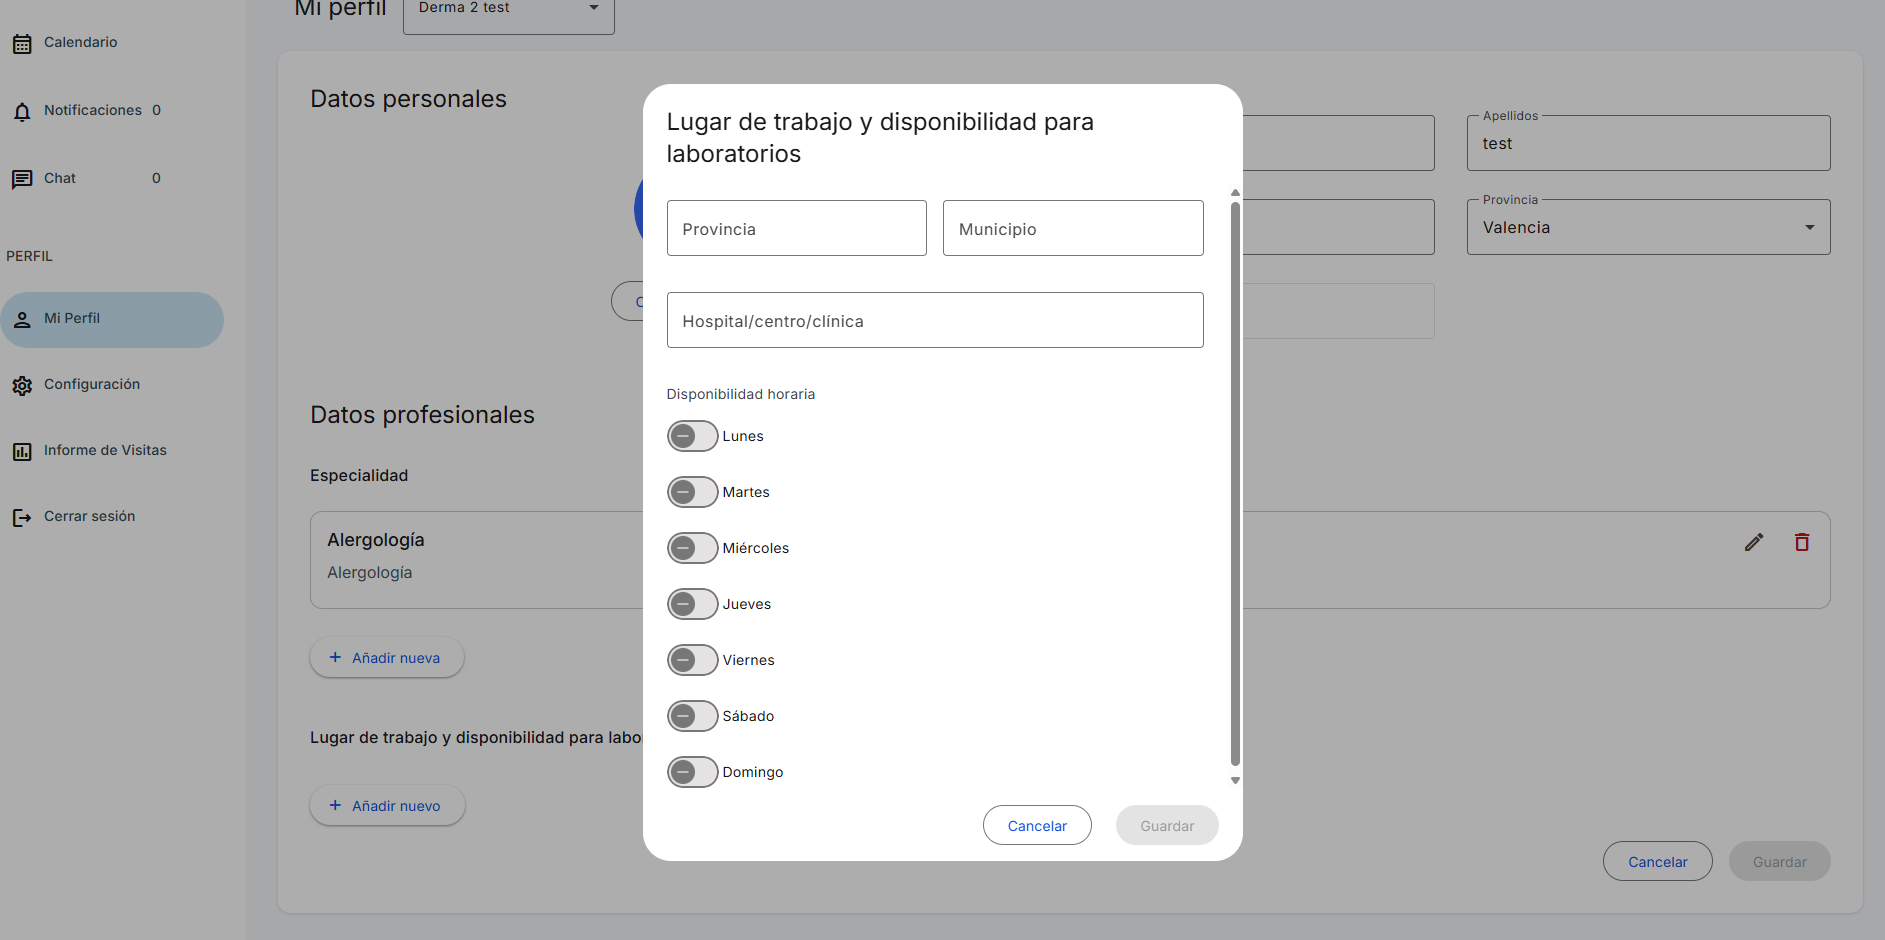Open the Valencia Provincia dropdown
1885x940 pixels.
[1648, 227]
